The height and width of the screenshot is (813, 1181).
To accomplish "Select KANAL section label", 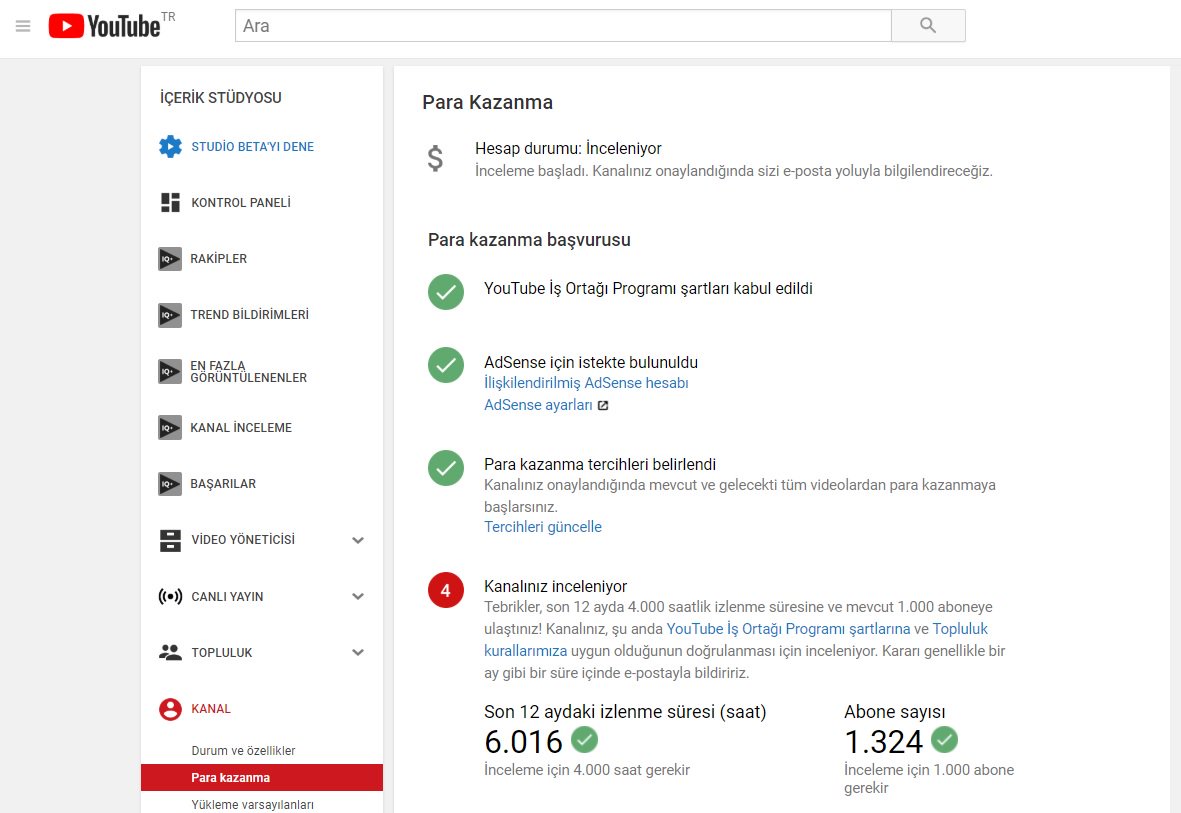I will point(211,708).
